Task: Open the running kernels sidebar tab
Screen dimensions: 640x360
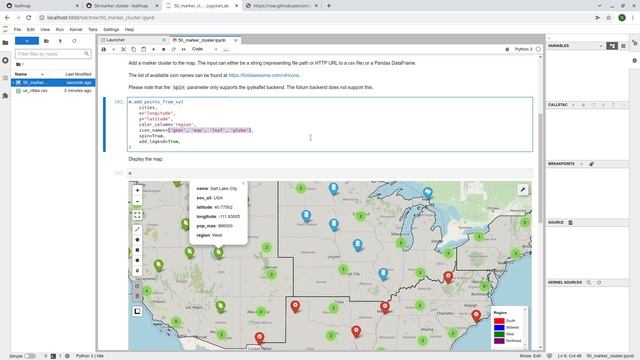Action: tap(5, 60)
